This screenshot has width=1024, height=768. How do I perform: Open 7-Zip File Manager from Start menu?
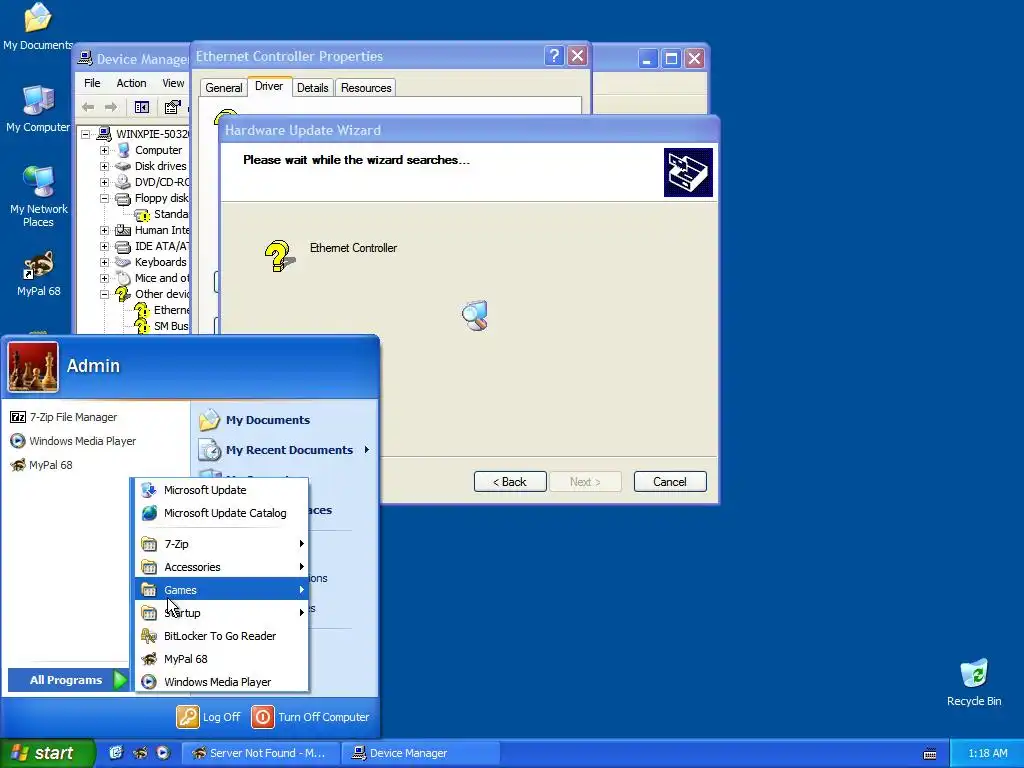coord(64,417)
